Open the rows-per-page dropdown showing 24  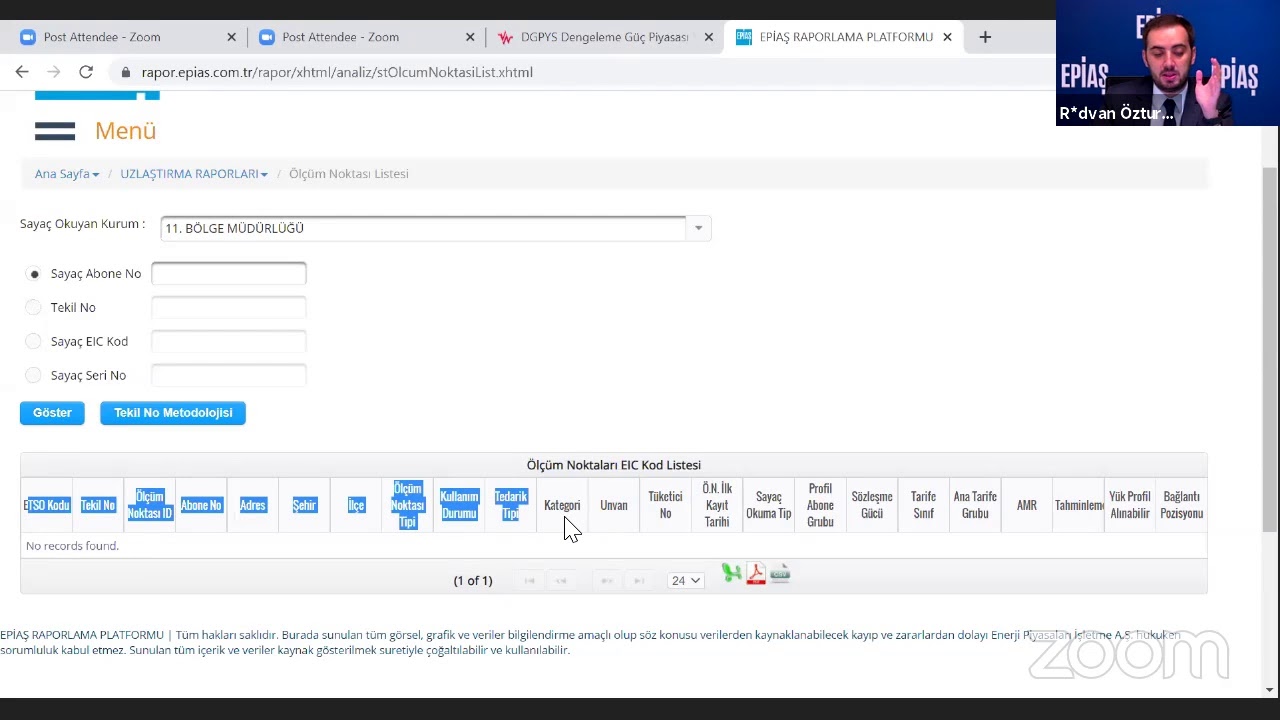coord(686,580)
